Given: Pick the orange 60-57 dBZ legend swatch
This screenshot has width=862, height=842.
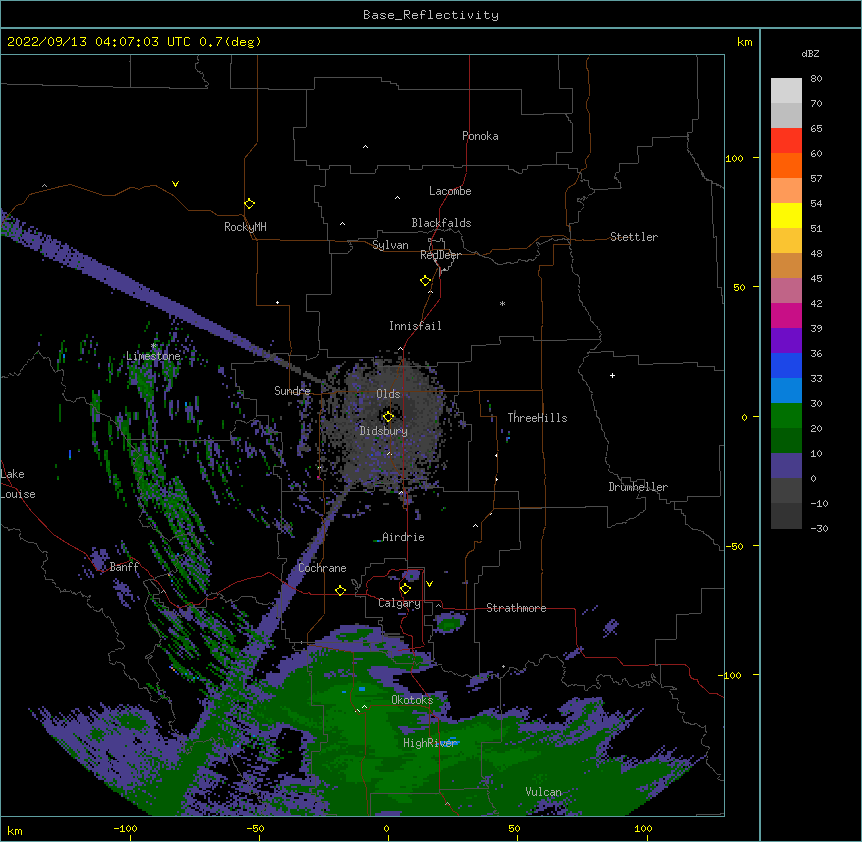Looking at the screenshot, I should 786,166.
